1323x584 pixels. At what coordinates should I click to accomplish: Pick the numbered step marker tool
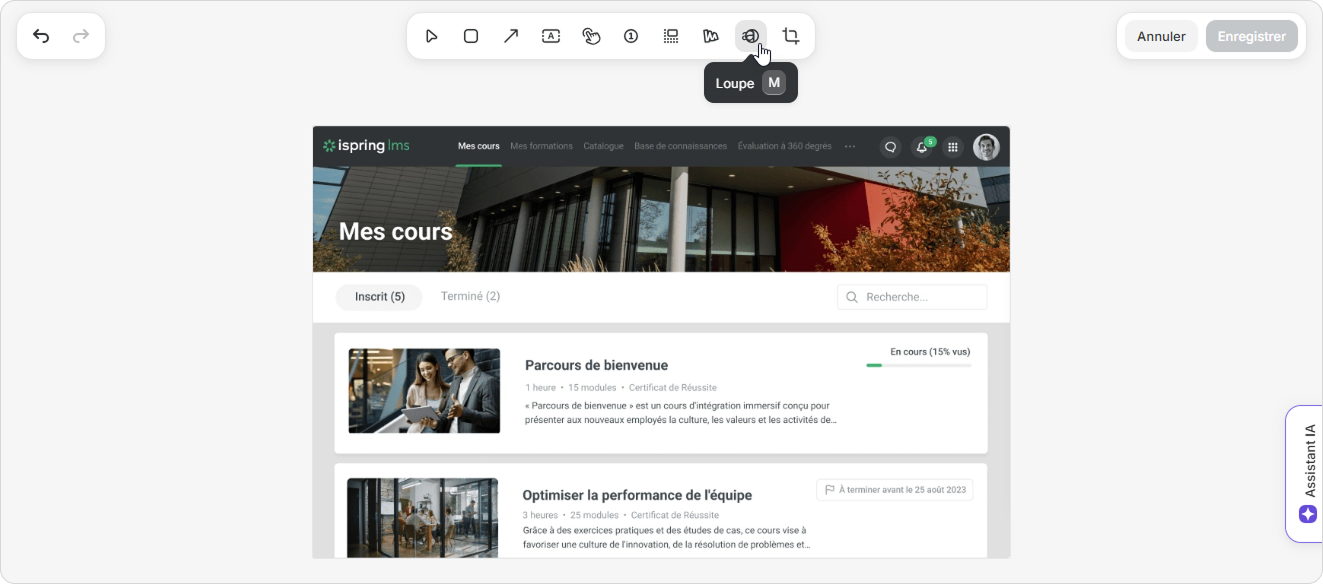tap(631, 36)
